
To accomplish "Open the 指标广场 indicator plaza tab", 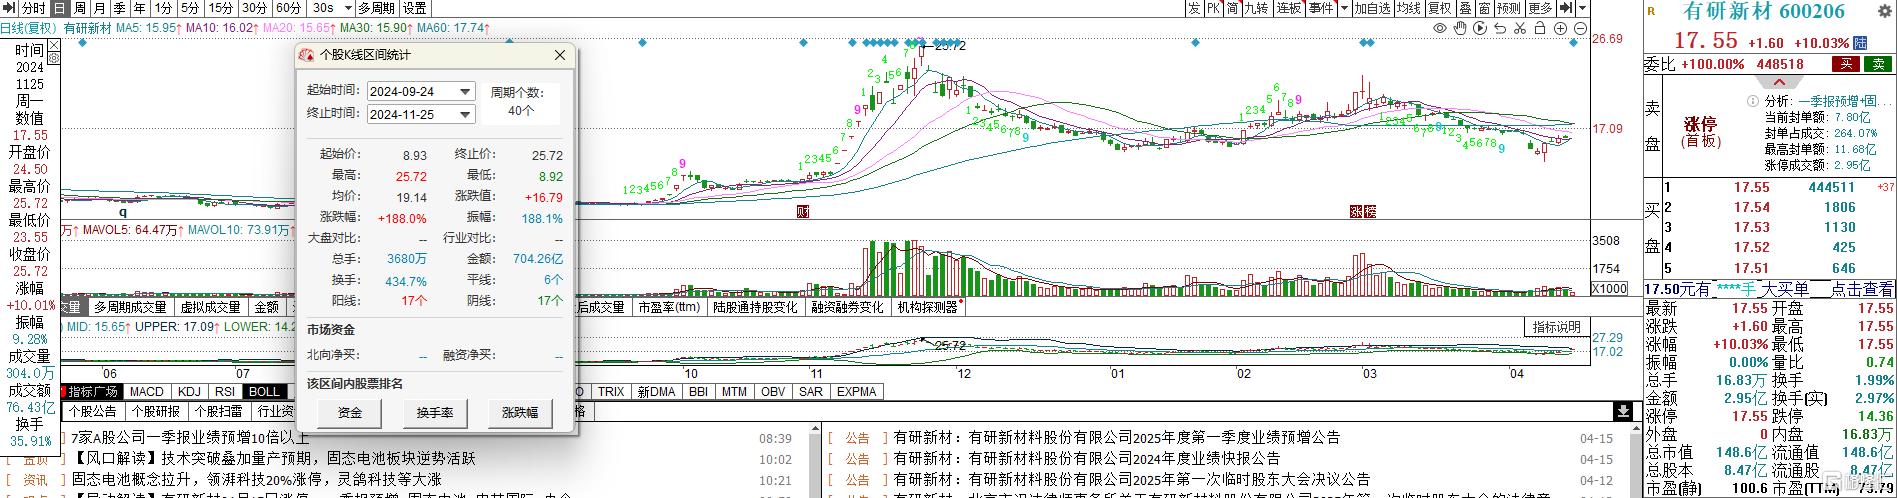I will point(93,392).
